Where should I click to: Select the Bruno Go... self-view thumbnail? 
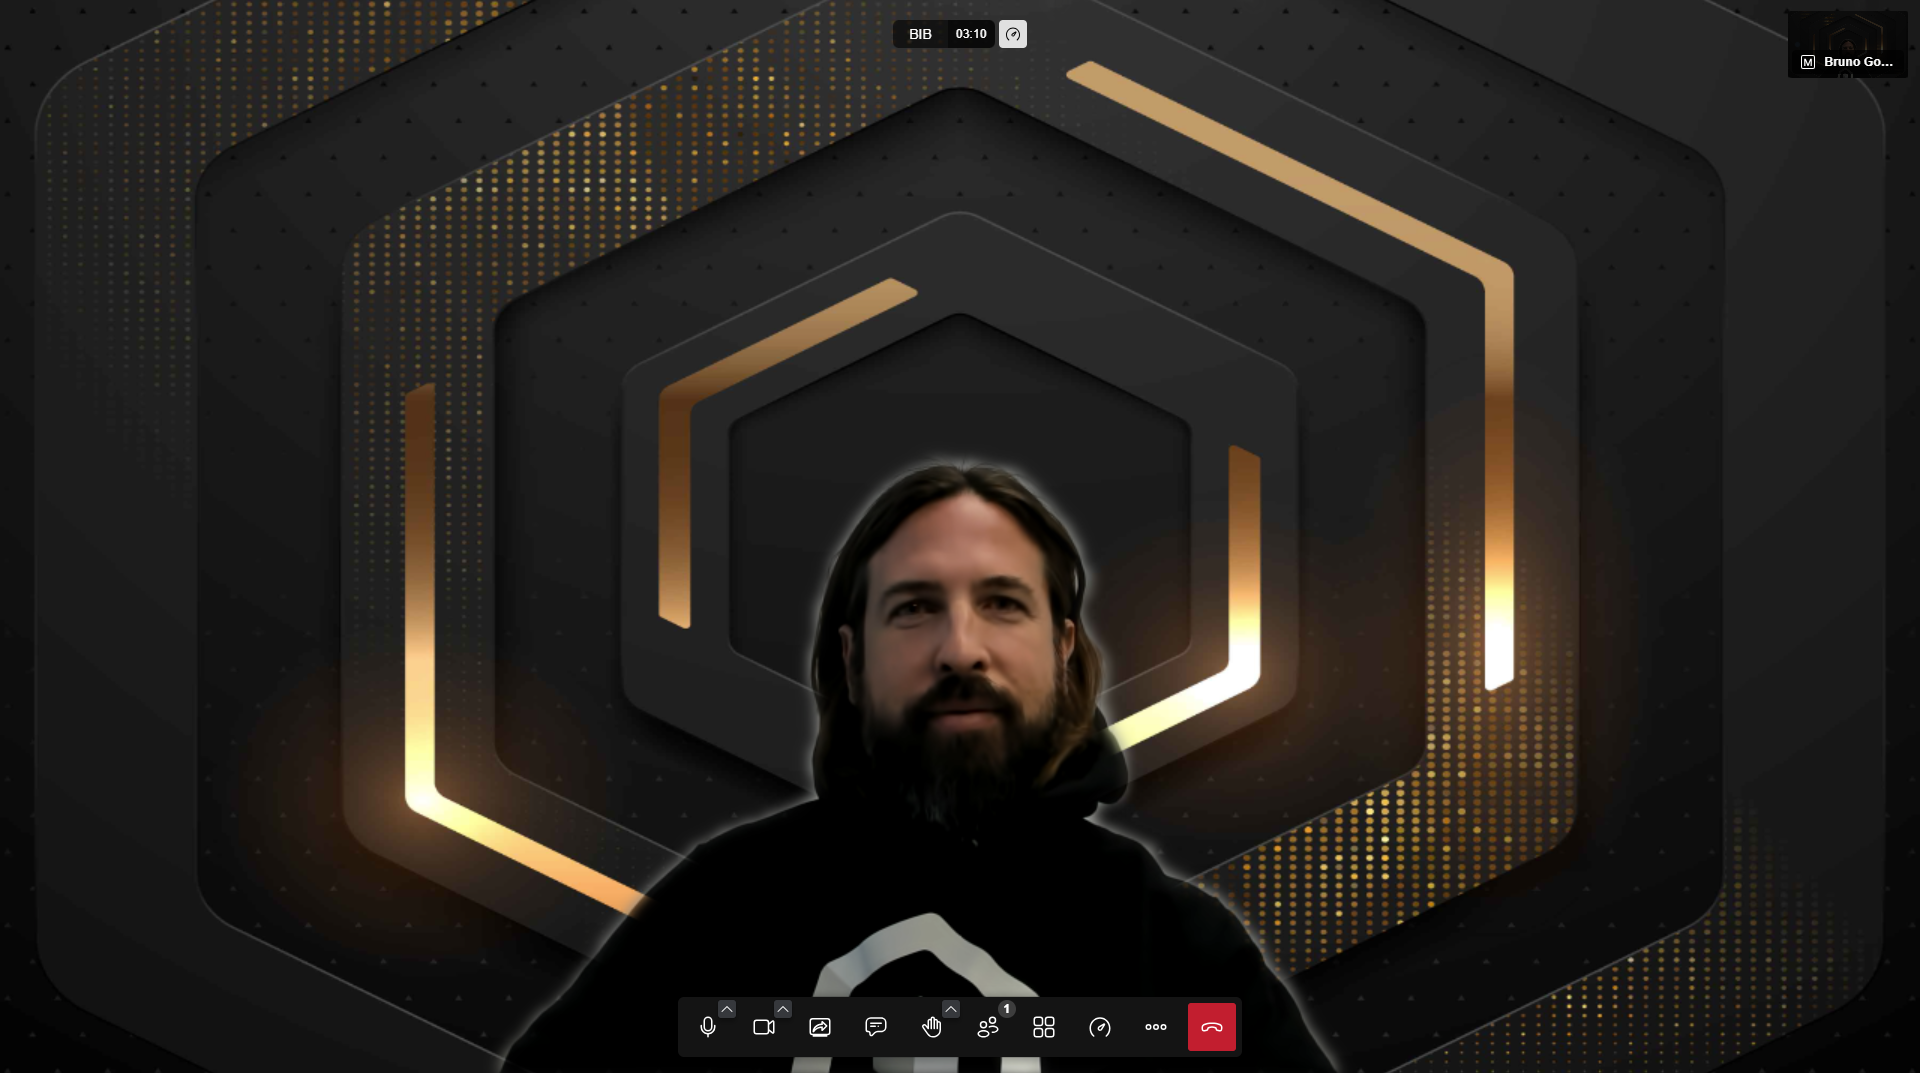(x=1848, y=44)
